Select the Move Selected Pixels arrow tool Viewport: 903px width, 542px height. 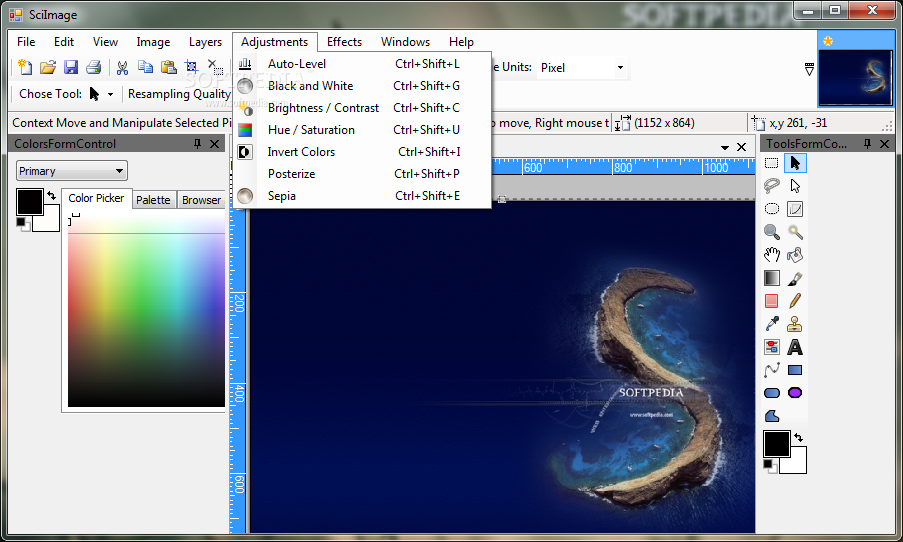[795, 164]
